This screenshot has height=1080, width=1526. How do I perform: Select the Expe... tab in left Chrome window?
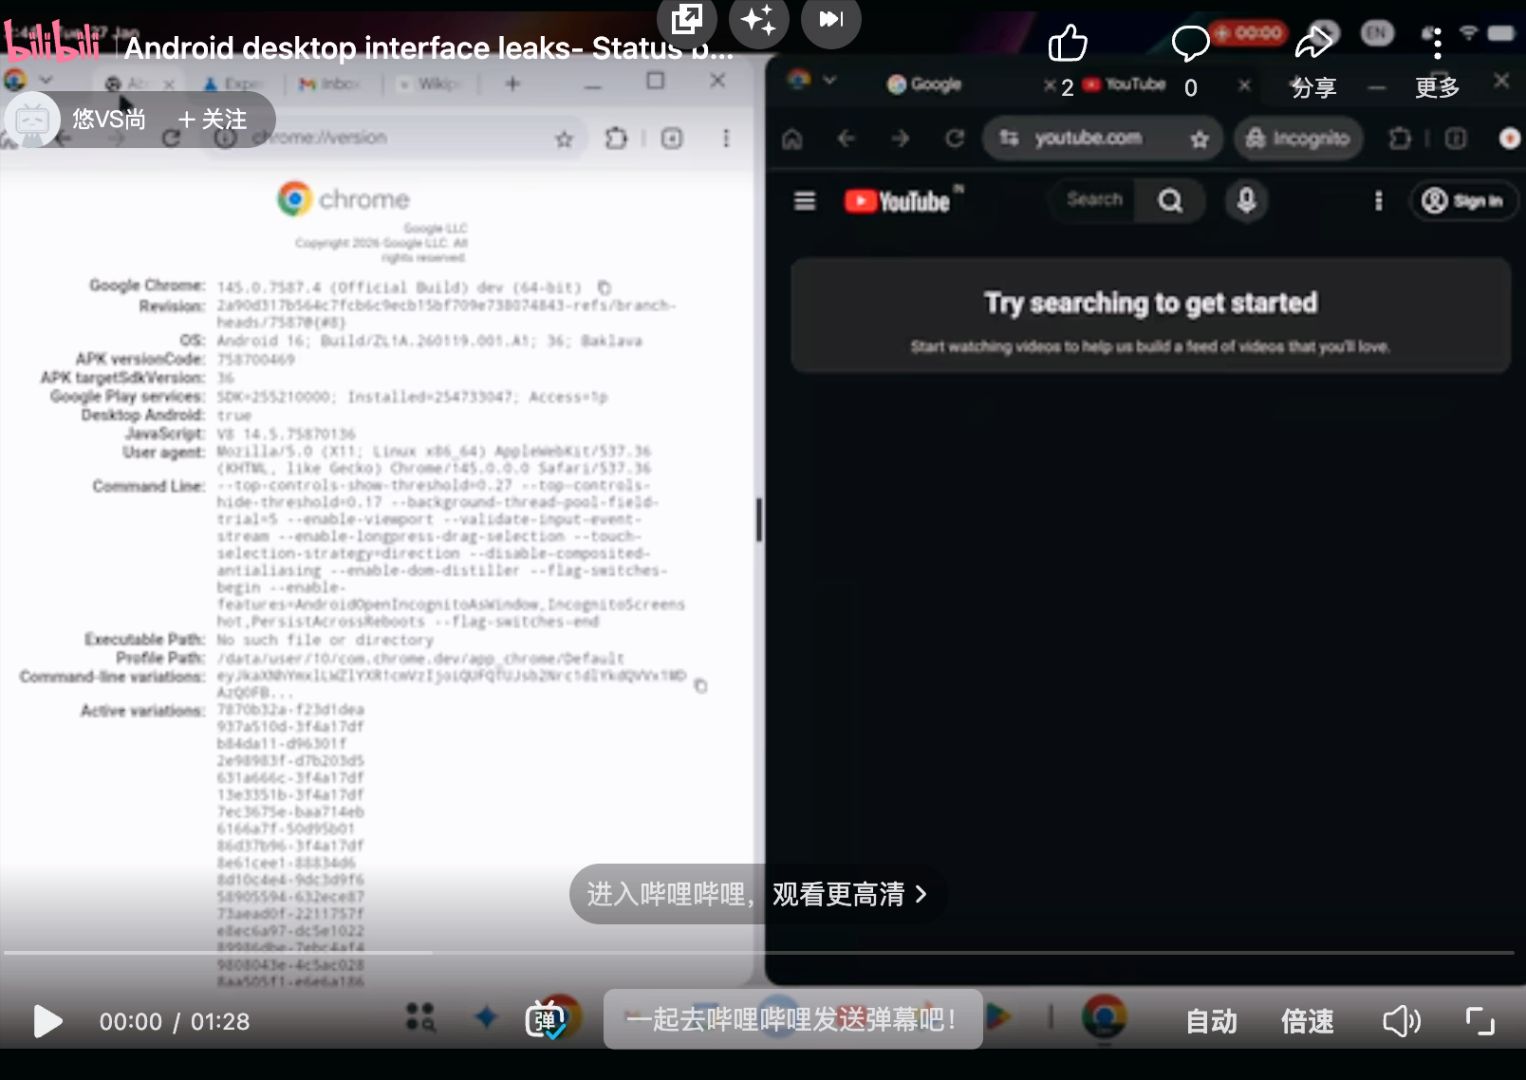[x=233, y=84]
